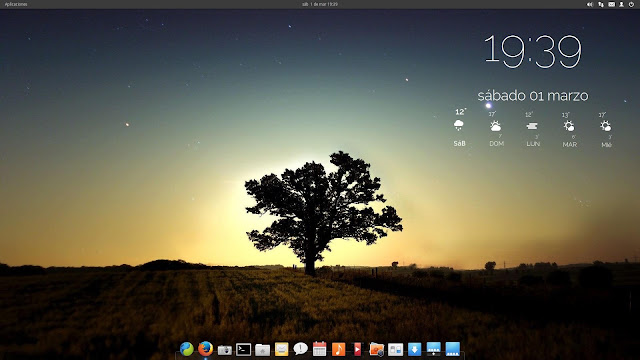Open the messages envelope indicator
Image resolution: width=640 pixels, height=360 pixels.
[x=611, y=4]
